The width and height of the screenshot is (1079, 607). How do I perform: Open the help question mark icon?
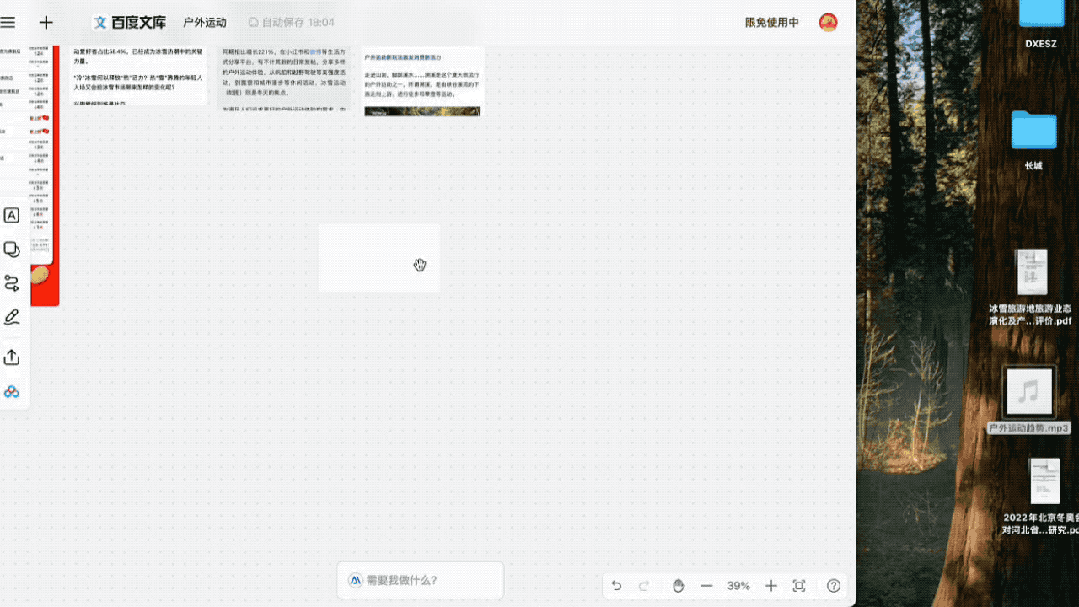point(833,586)
